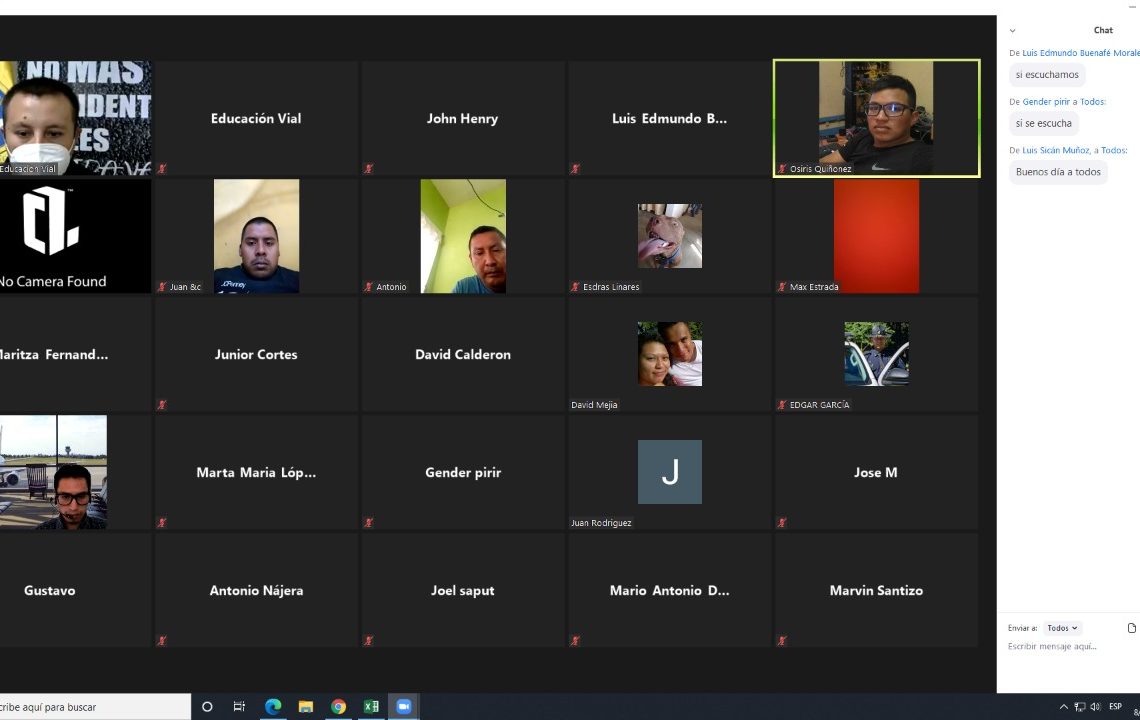Click the volume icon in system tray
Screen dimensions: 1140x720
point(1095,706)
